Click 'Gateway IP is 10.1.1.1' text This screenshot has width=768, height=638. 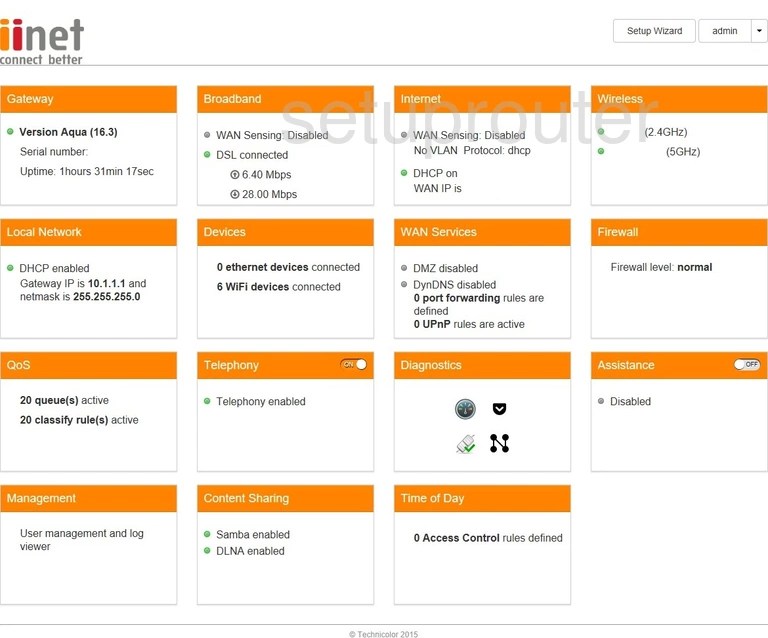72,284
